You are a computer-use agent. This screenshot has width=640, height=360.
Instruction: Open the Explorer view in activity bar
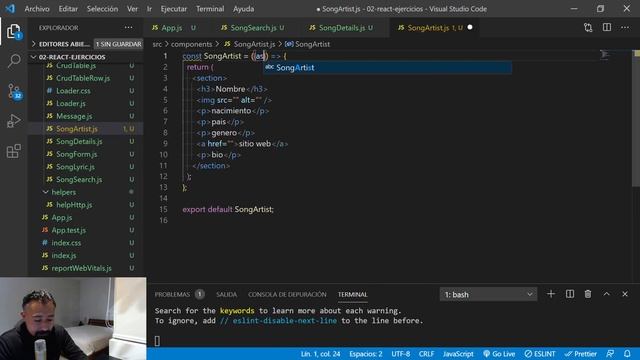coord(13,31)
